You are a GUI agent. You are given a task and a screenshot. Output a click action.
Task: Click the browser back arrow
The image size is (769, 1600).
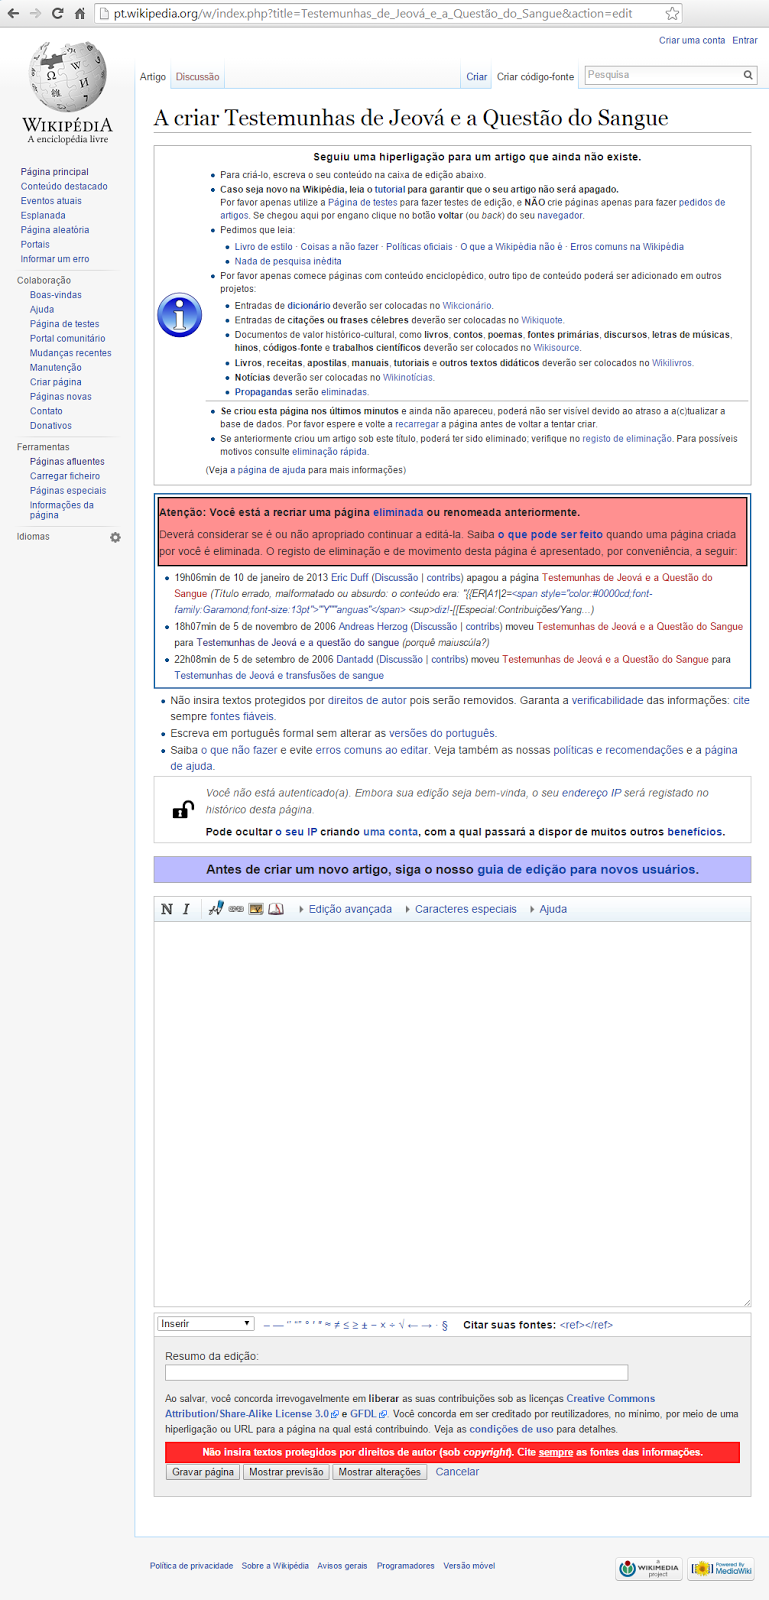(13, 13)
